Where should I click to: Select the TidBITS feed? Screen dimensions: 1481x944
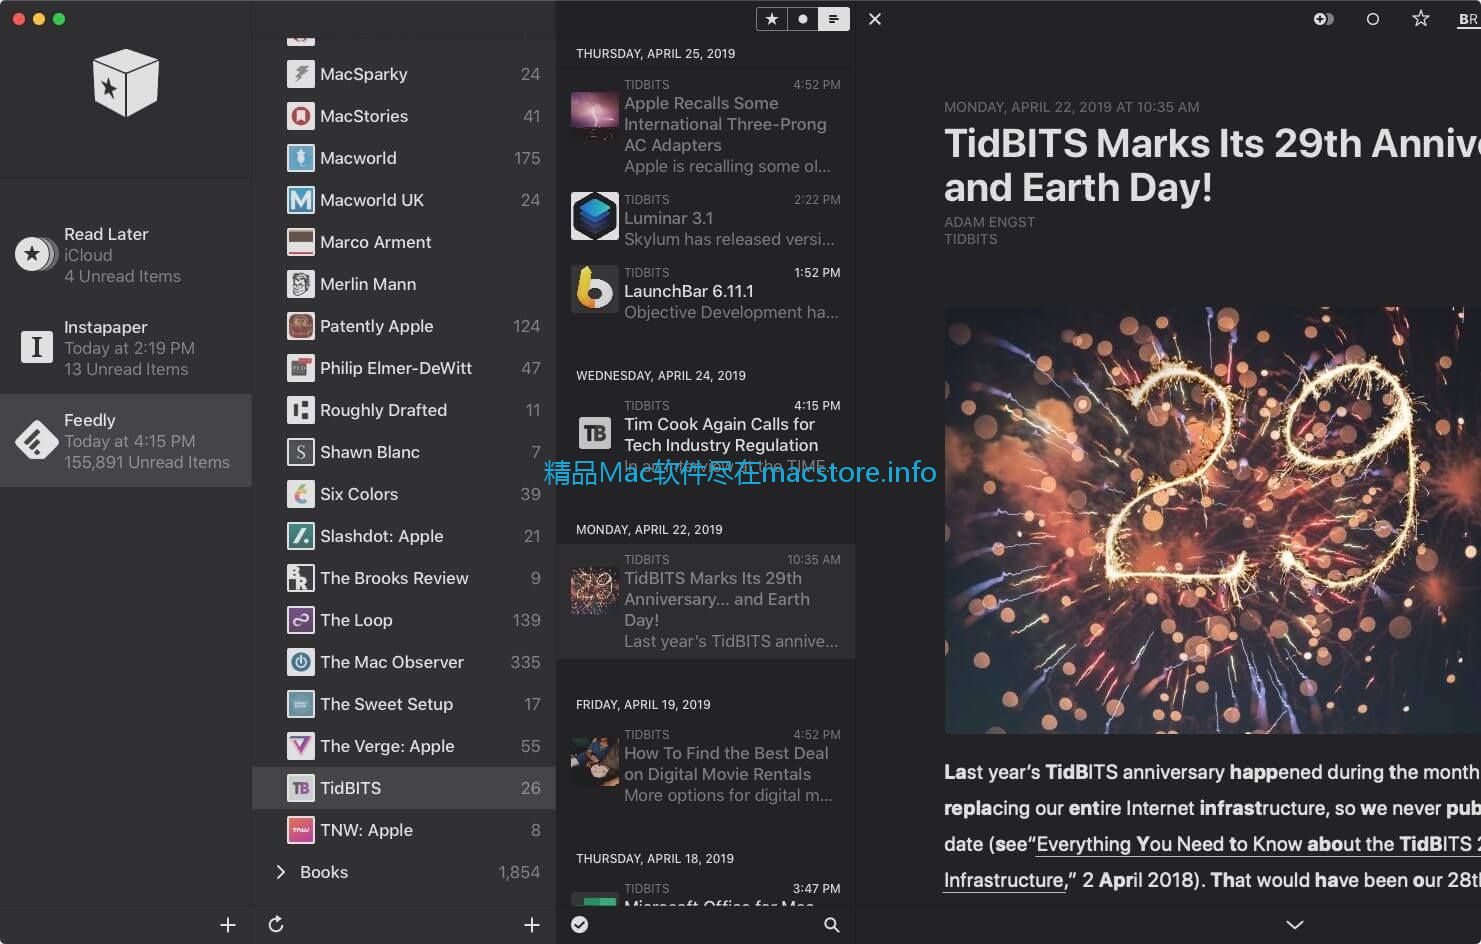click(x=404, y=788)
